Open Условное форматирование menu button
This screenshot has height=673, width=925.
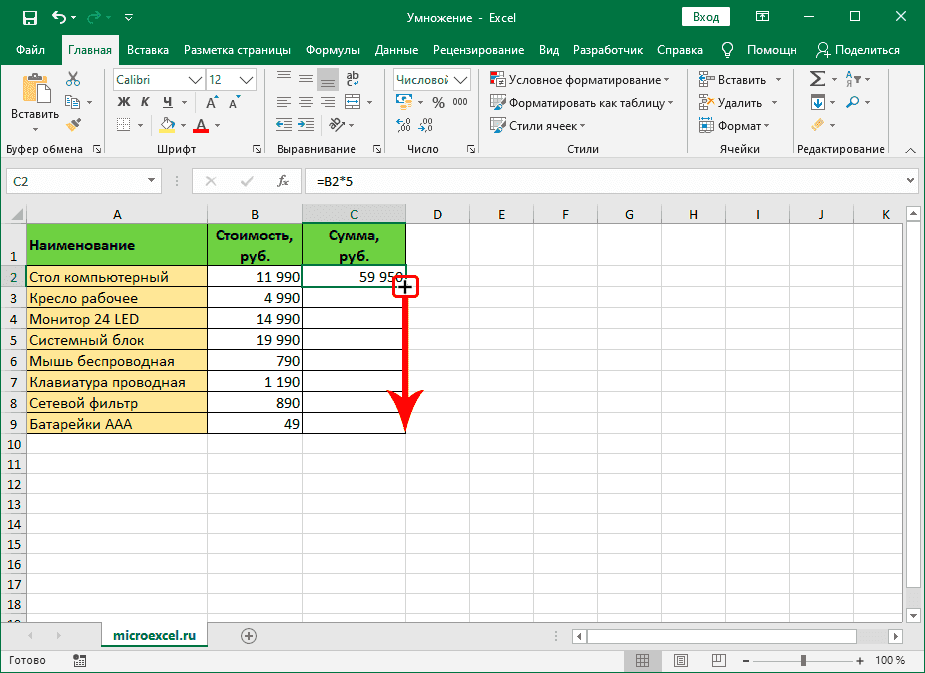(x=580, y=79)
